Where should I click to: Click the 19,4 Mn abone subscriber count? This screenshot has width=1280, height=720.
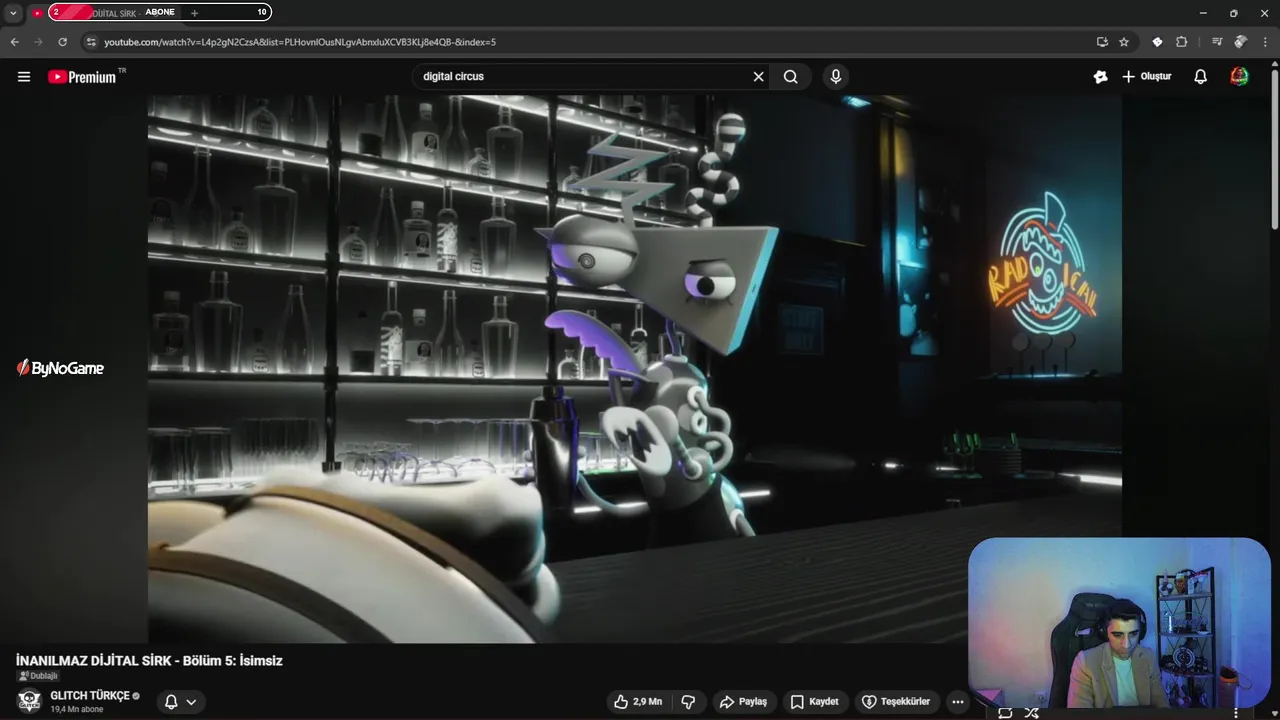(77, 709)
